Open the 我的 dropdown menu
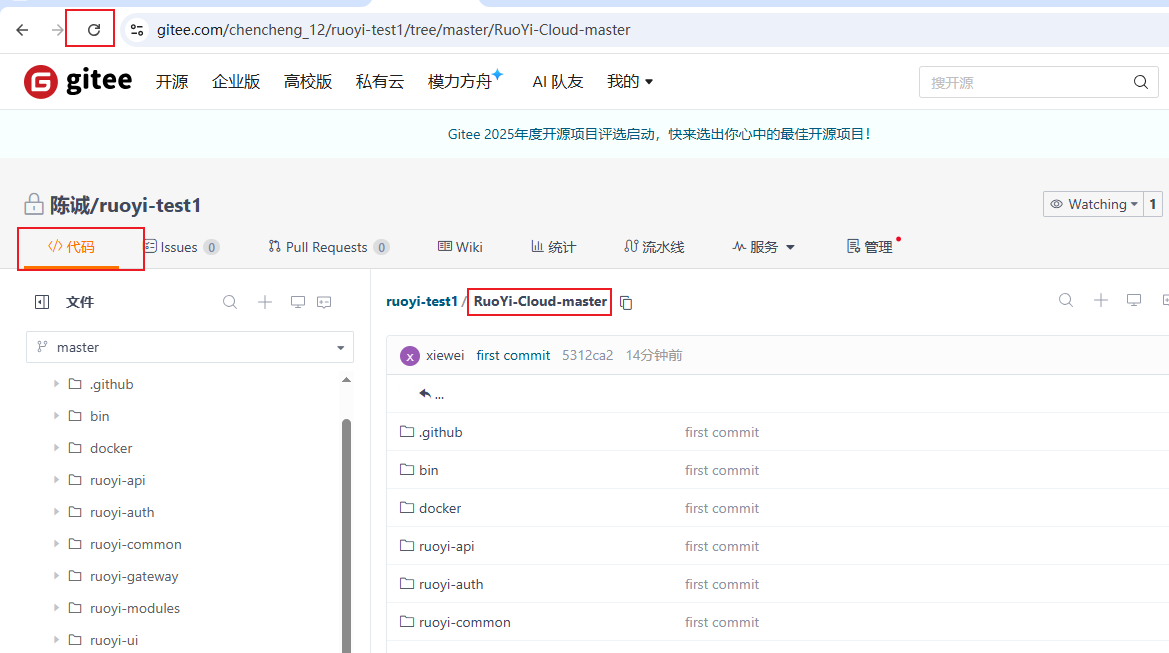 630,81
